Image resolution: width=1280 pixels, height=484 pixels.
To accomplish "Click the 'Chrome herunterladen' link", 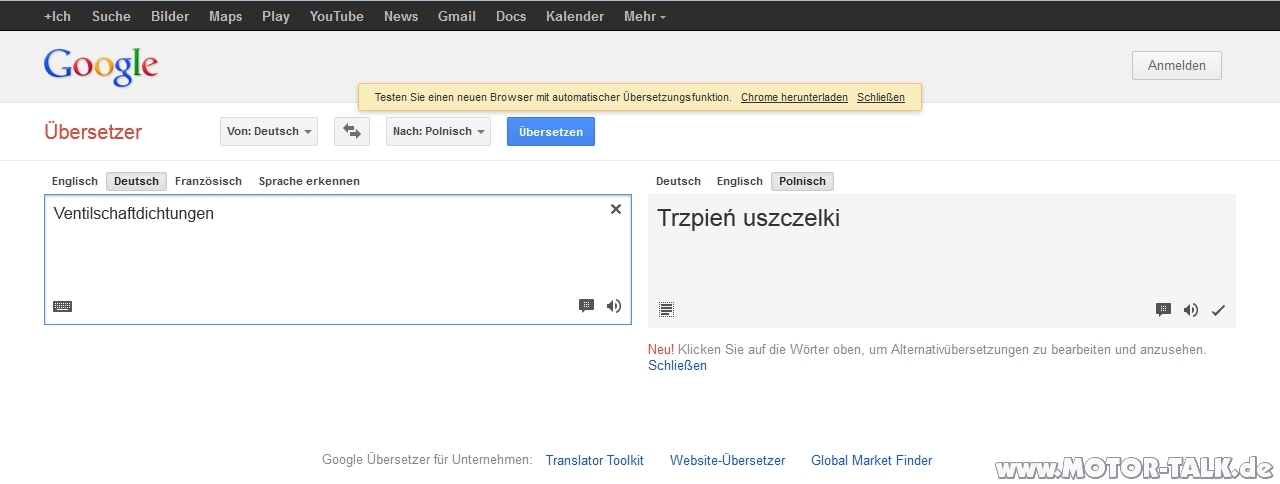I will click(794, 97).
